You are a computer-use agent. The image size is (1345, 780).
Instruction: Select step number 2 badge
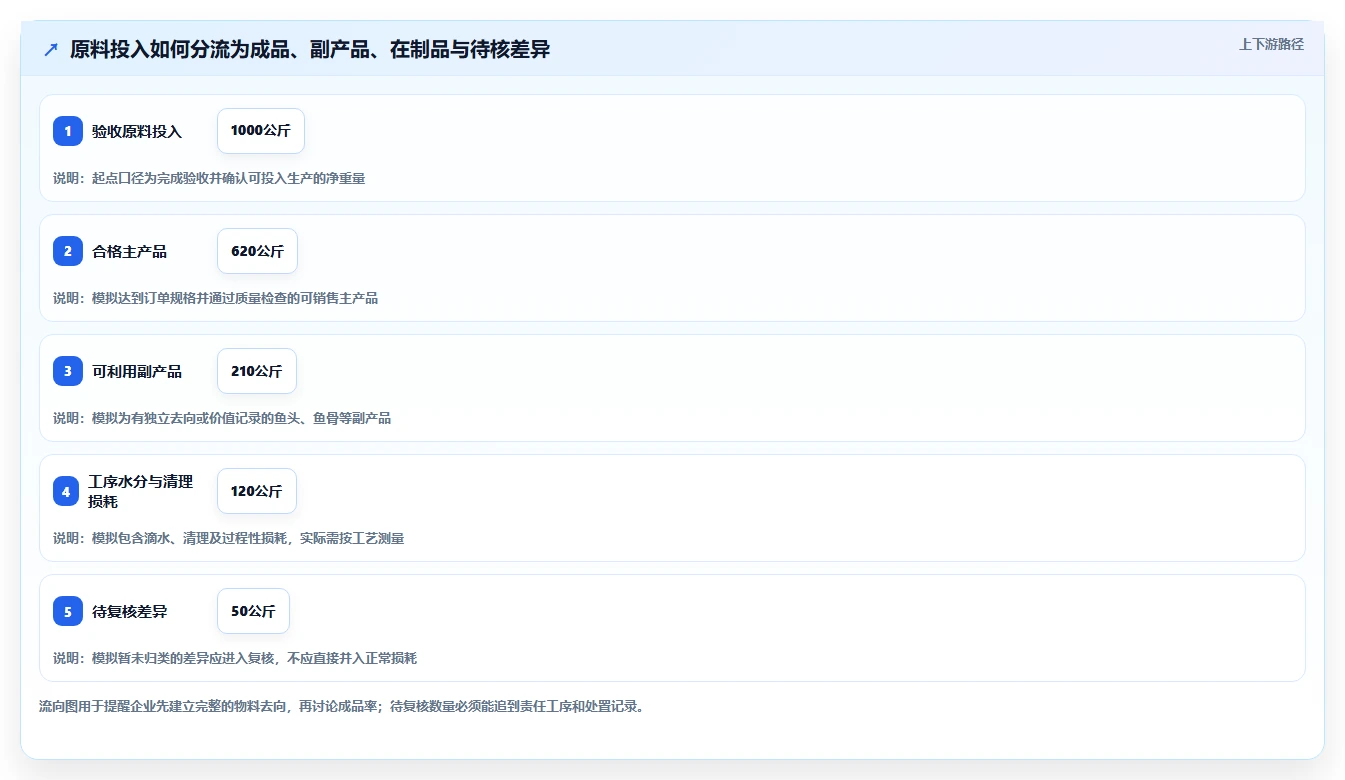(68, 251)
